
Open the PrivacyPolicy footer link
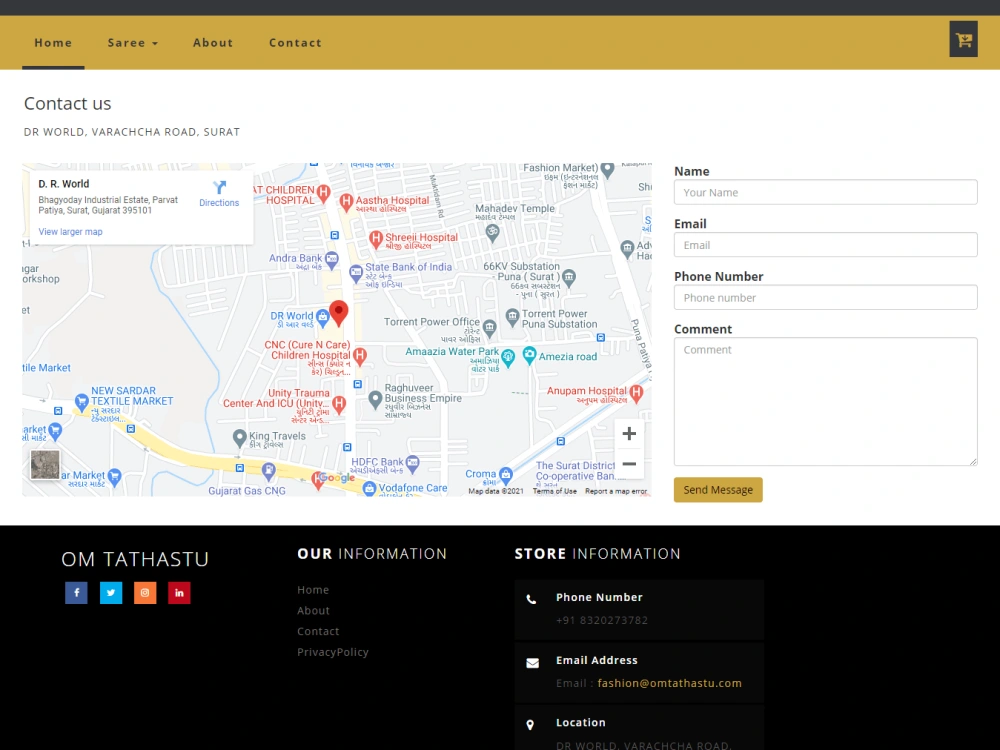point(333,652)
